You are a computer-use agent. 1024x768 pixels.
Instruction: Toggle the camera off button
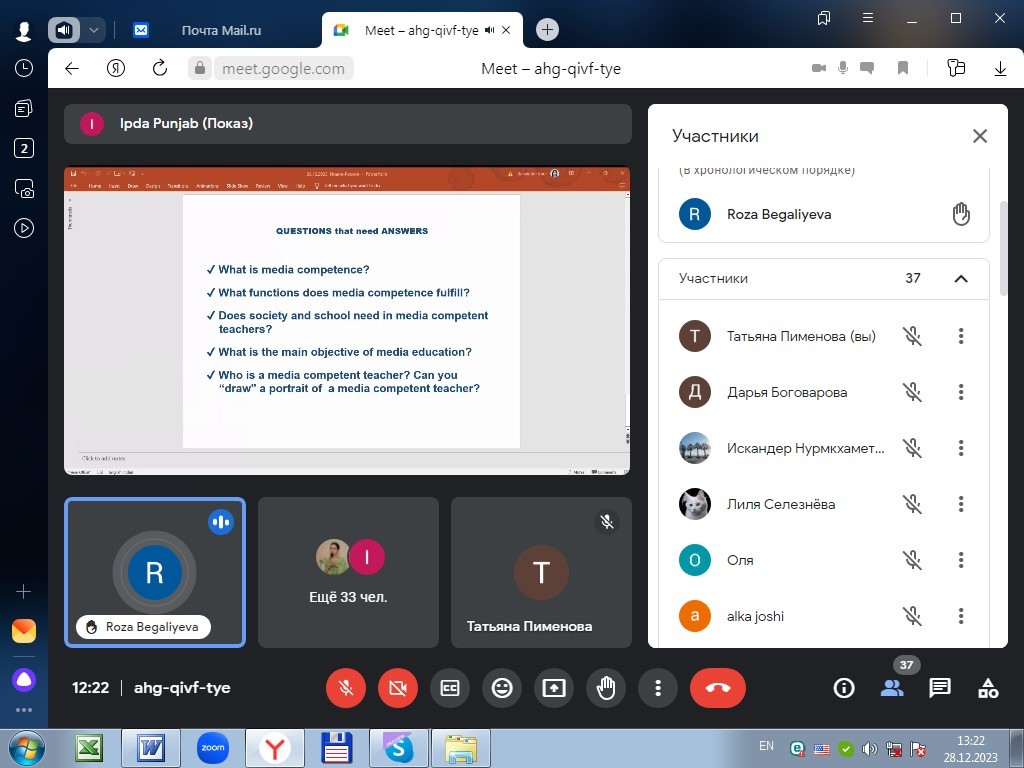[x=398, y=688]
